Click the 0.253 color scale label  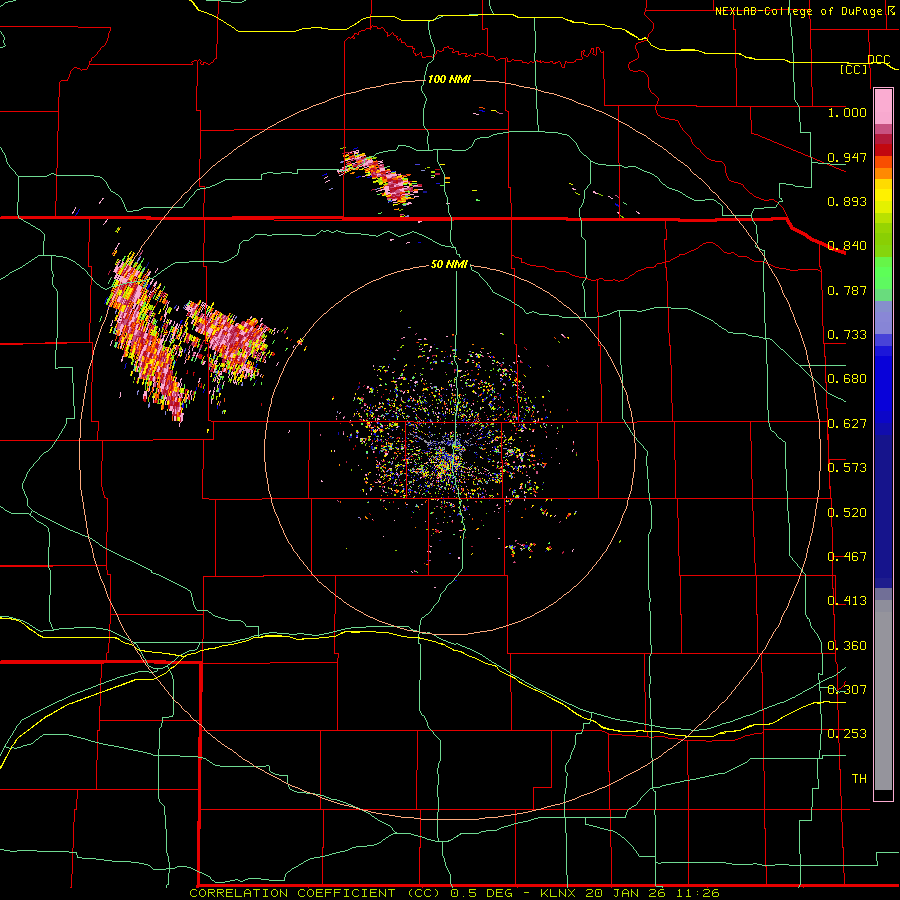click(x=847, y=734)
